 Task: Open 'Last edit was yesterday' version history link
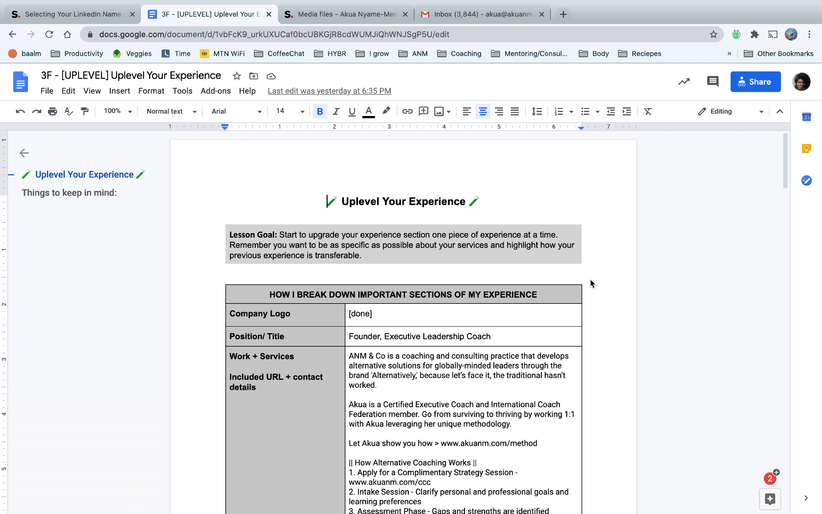click(329, 91)
